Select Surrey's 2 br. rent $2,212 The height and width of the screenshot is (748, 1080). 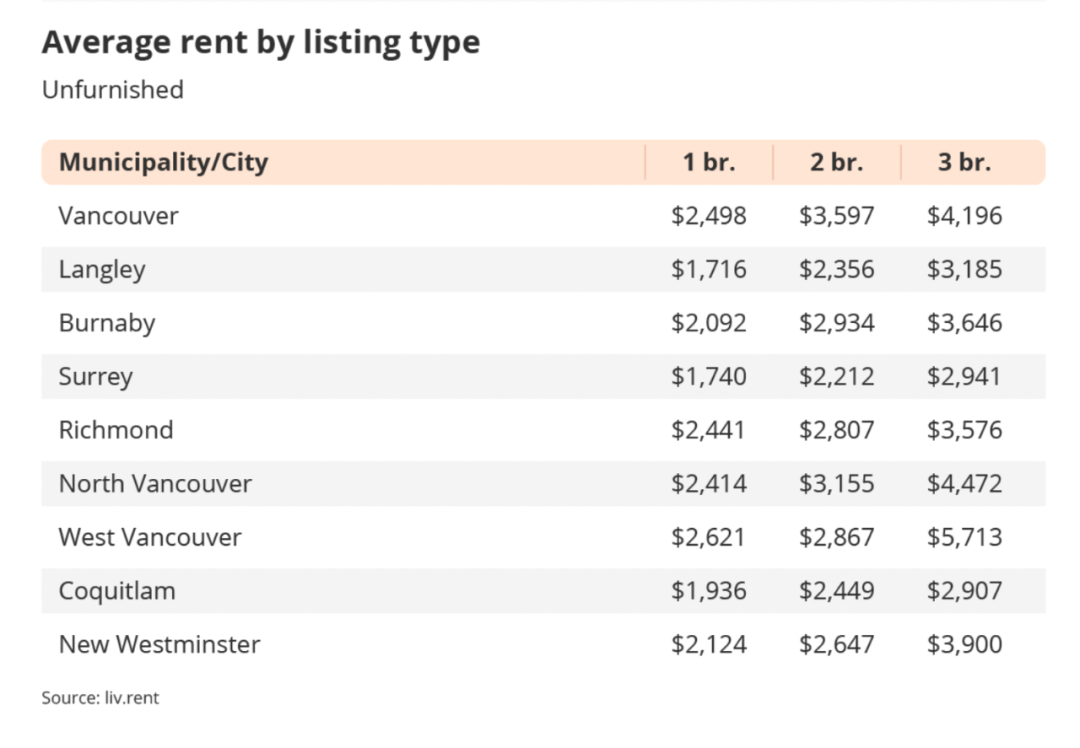[836, 377]
